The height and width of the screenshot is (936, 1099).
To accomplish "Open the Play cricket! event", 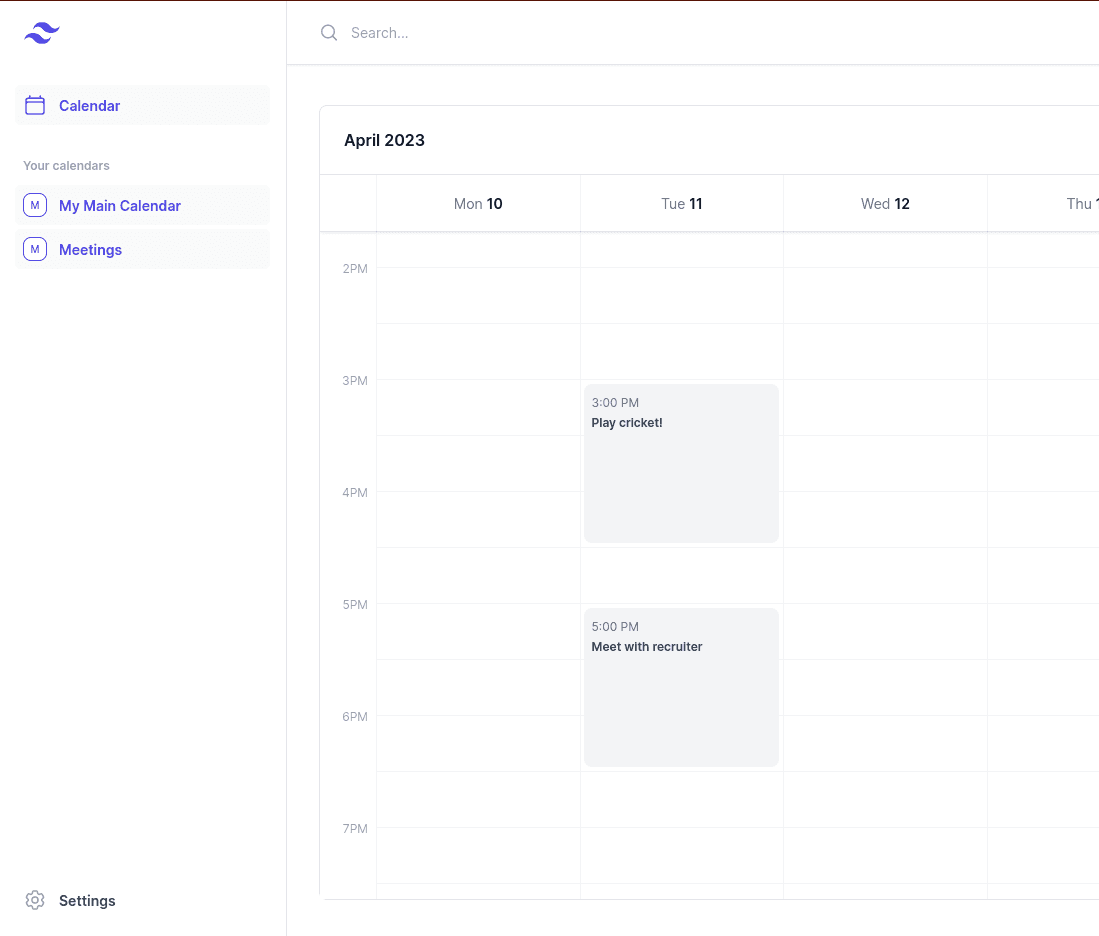I will 681,463.
